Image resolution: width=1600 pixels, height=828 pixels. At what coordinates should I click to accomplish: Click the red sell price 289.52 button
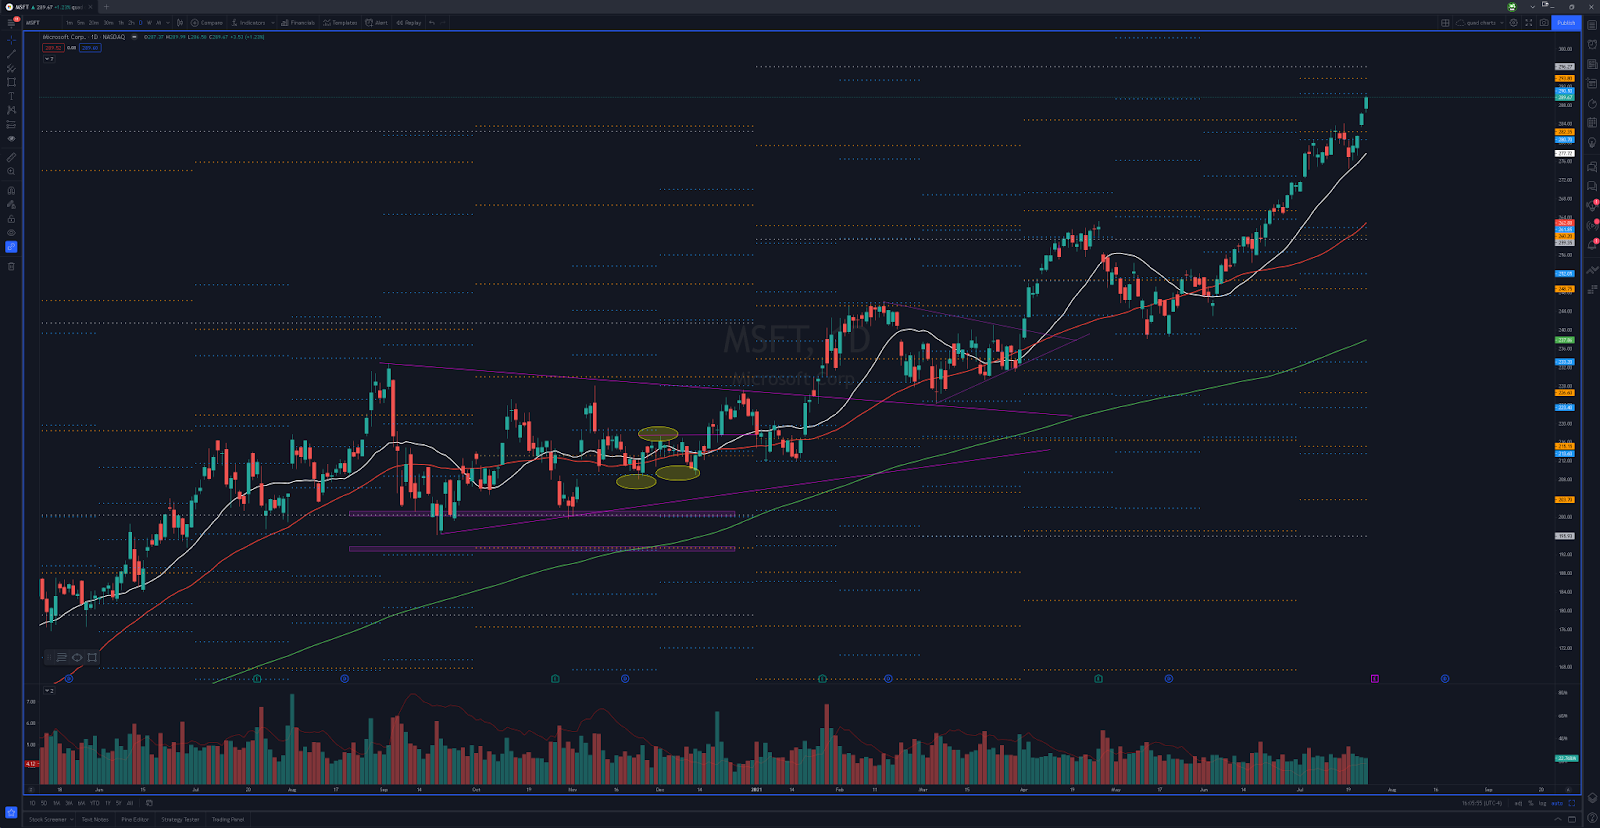(53, 48)
